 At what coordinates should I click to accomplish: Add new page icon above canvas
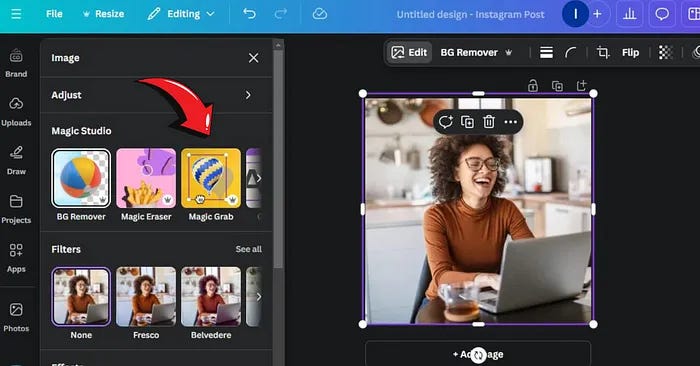click(x=581, y=86)
